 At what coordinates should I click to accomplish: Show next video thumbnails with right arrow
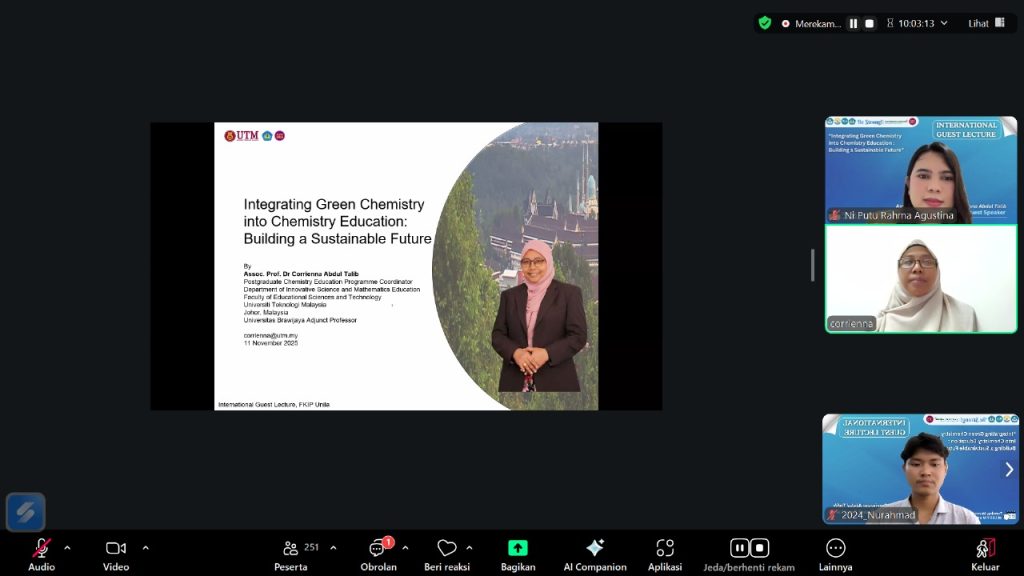[x=1008, y=469]
